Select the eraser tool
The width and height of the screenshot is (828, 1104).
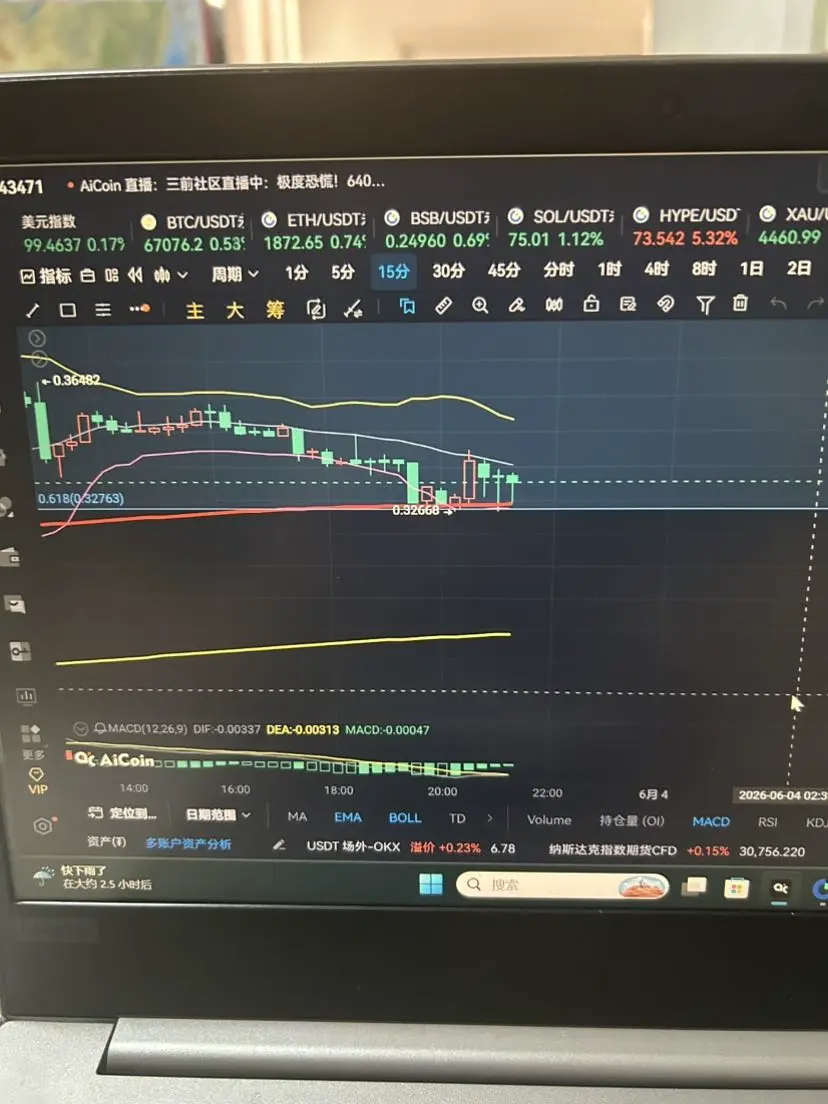coord(517,305)
